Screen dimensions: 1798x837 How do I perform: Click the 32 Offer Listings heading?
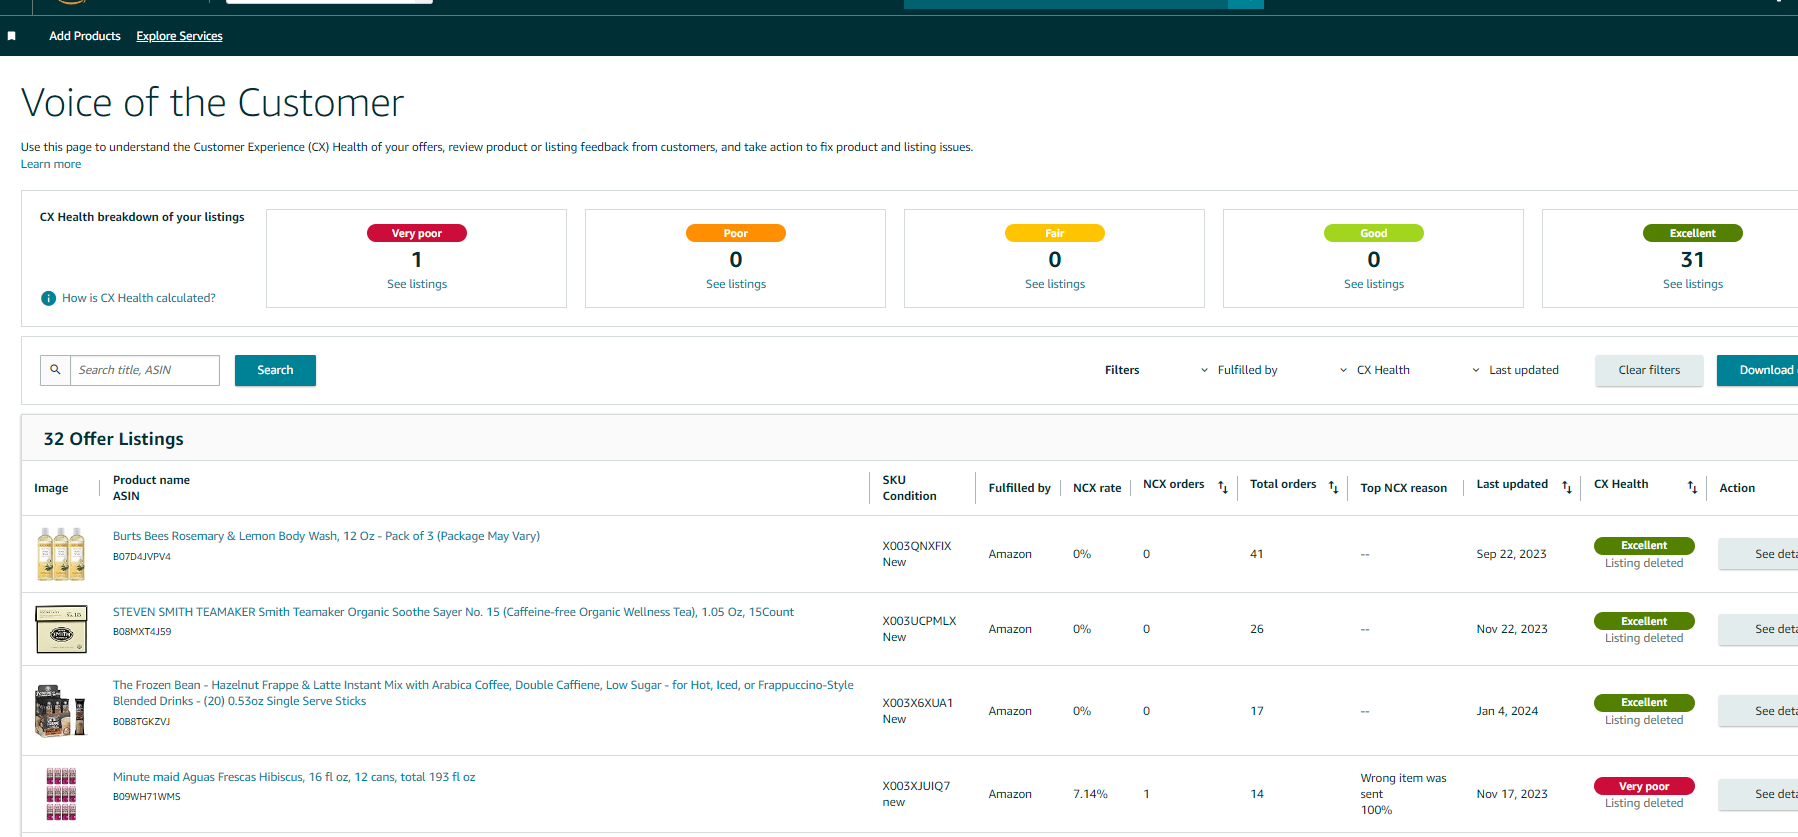tap(114, 439)
